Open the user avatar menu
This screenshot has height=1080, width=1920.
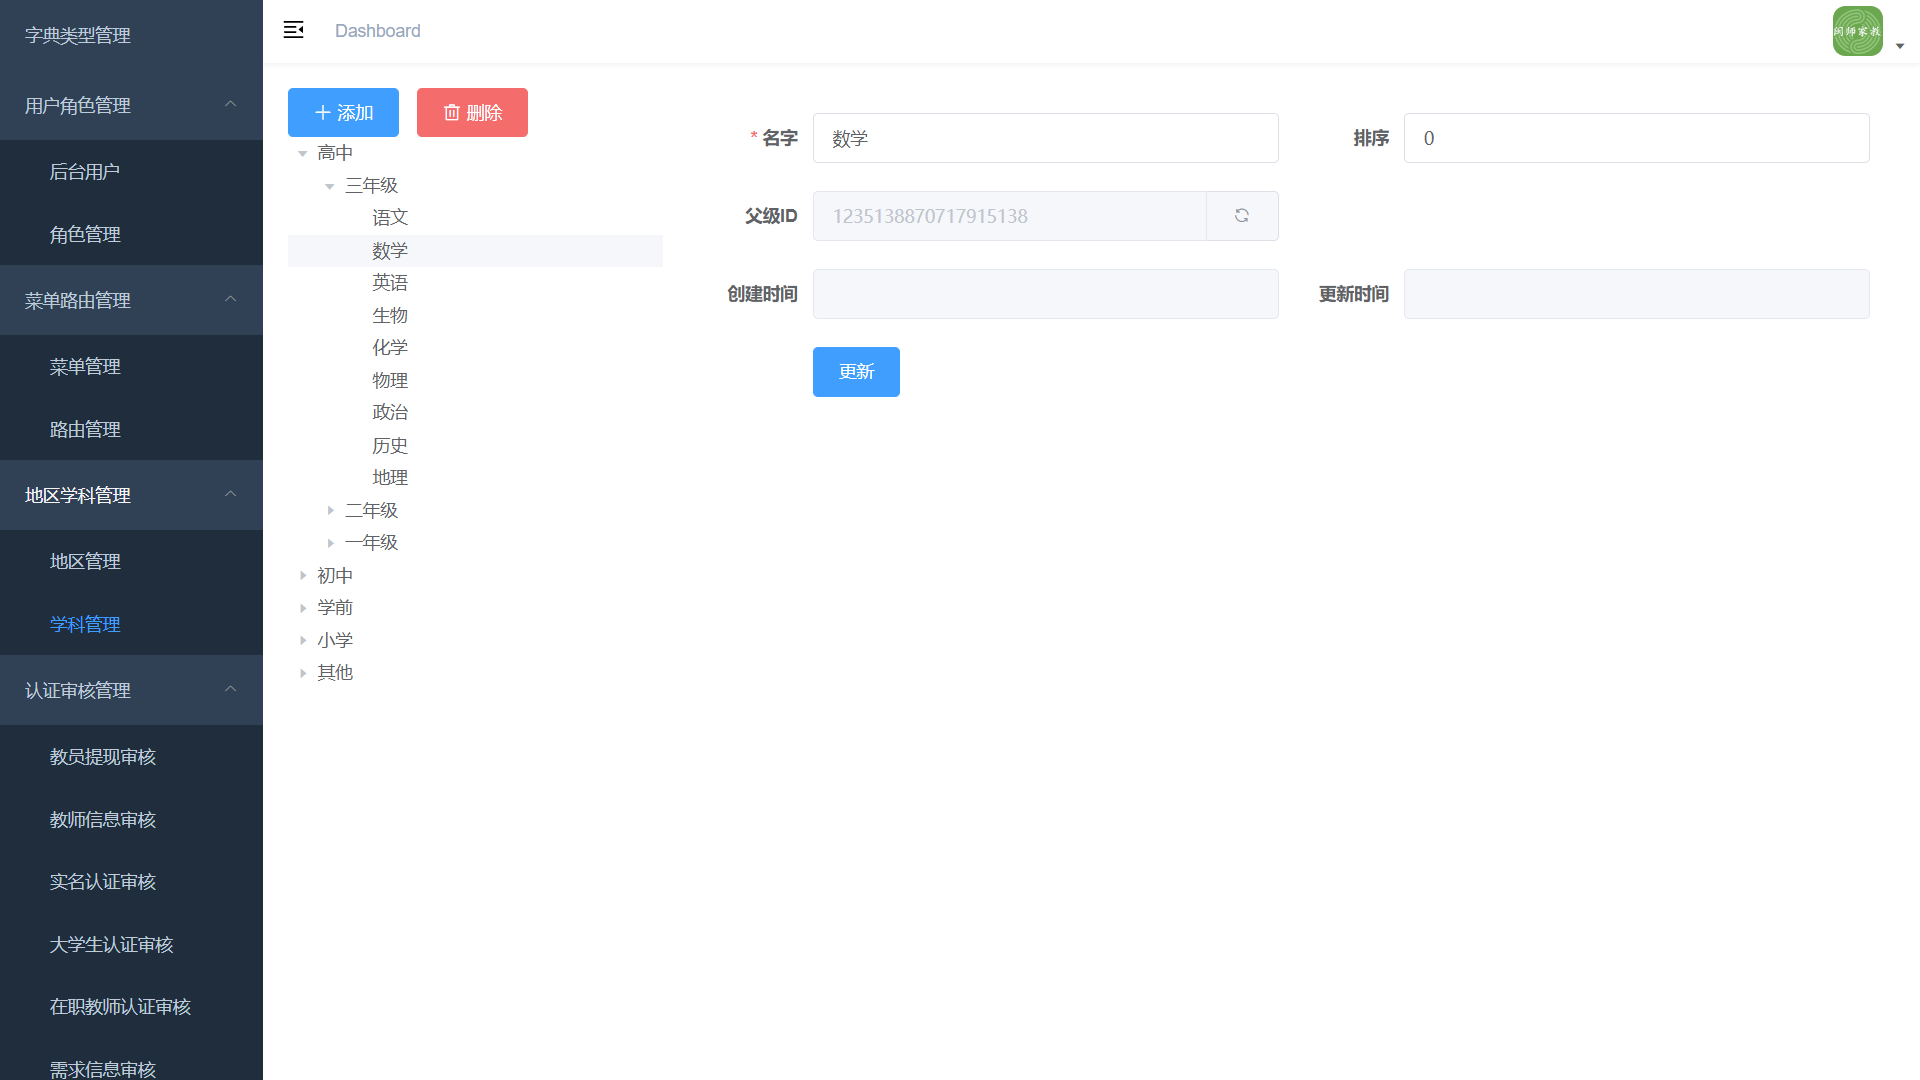(1857, 31)
